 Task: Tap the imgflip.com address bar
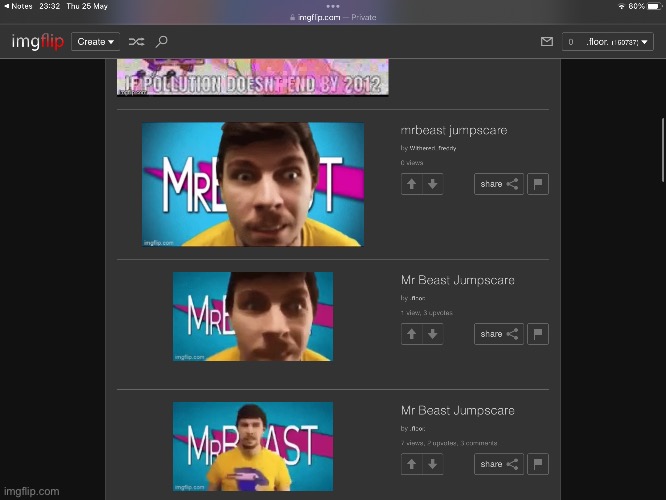(x=333, y=17)
